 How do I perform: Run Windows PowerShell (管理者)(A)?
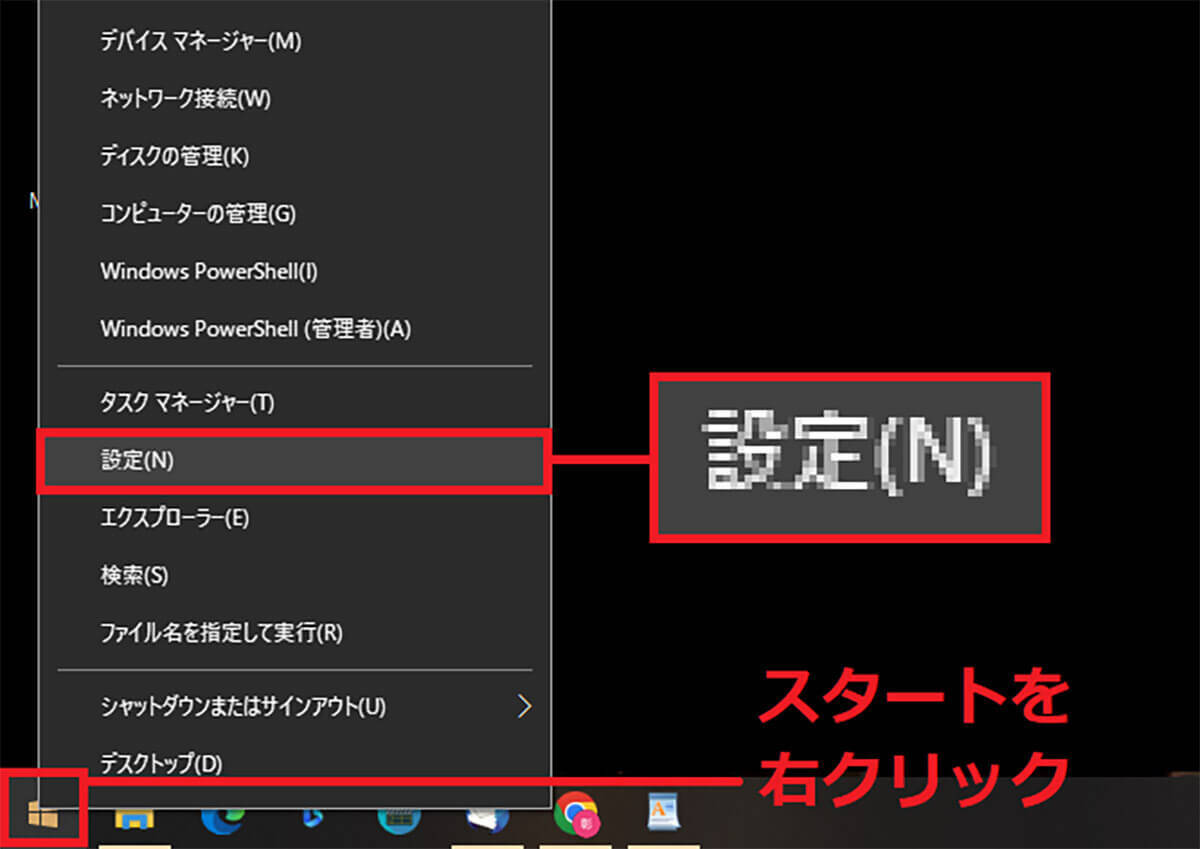tap(256, 329)
